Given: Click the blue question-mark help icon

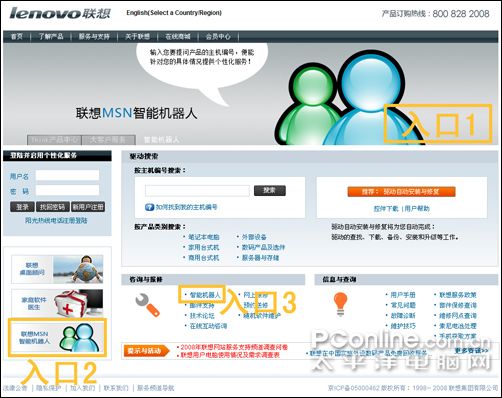Looking at the screenshot, I should coord(149,207).
